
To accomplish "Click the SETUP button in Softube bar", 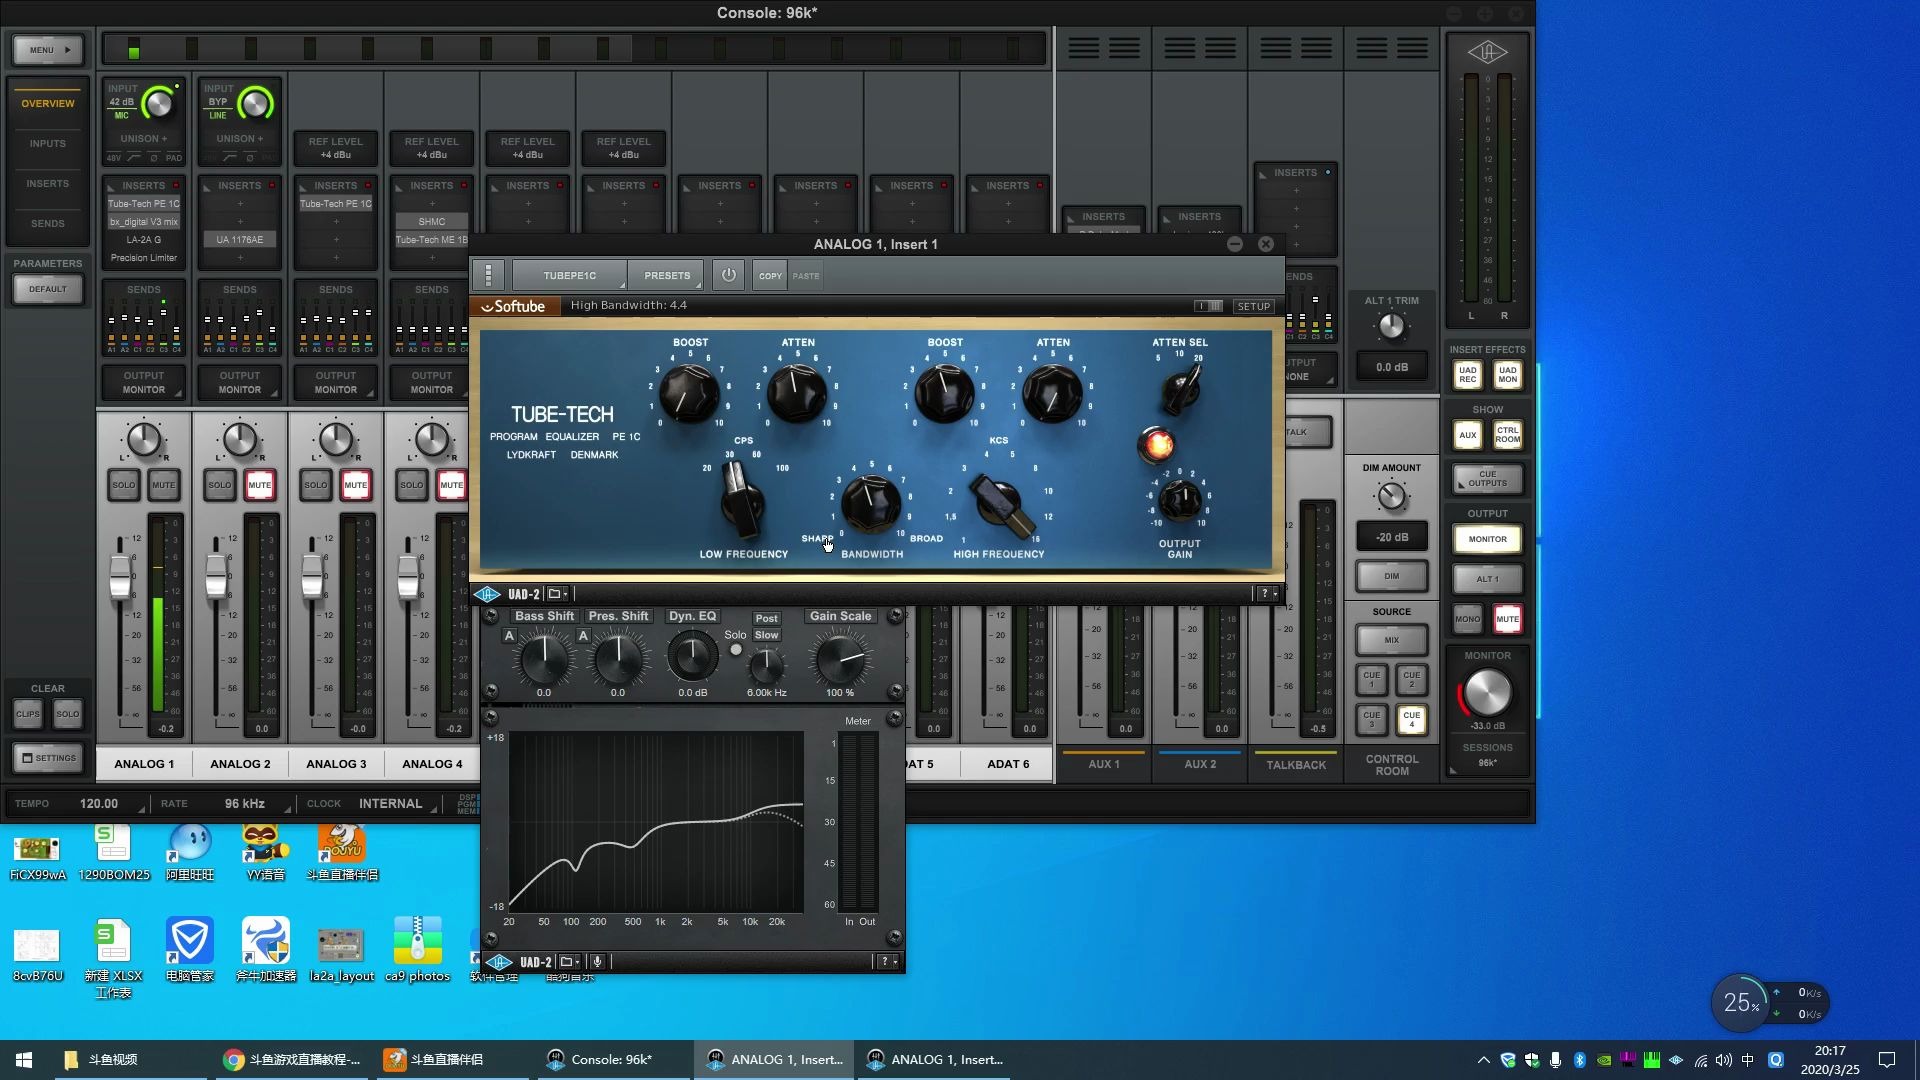I will [1253, 306].
